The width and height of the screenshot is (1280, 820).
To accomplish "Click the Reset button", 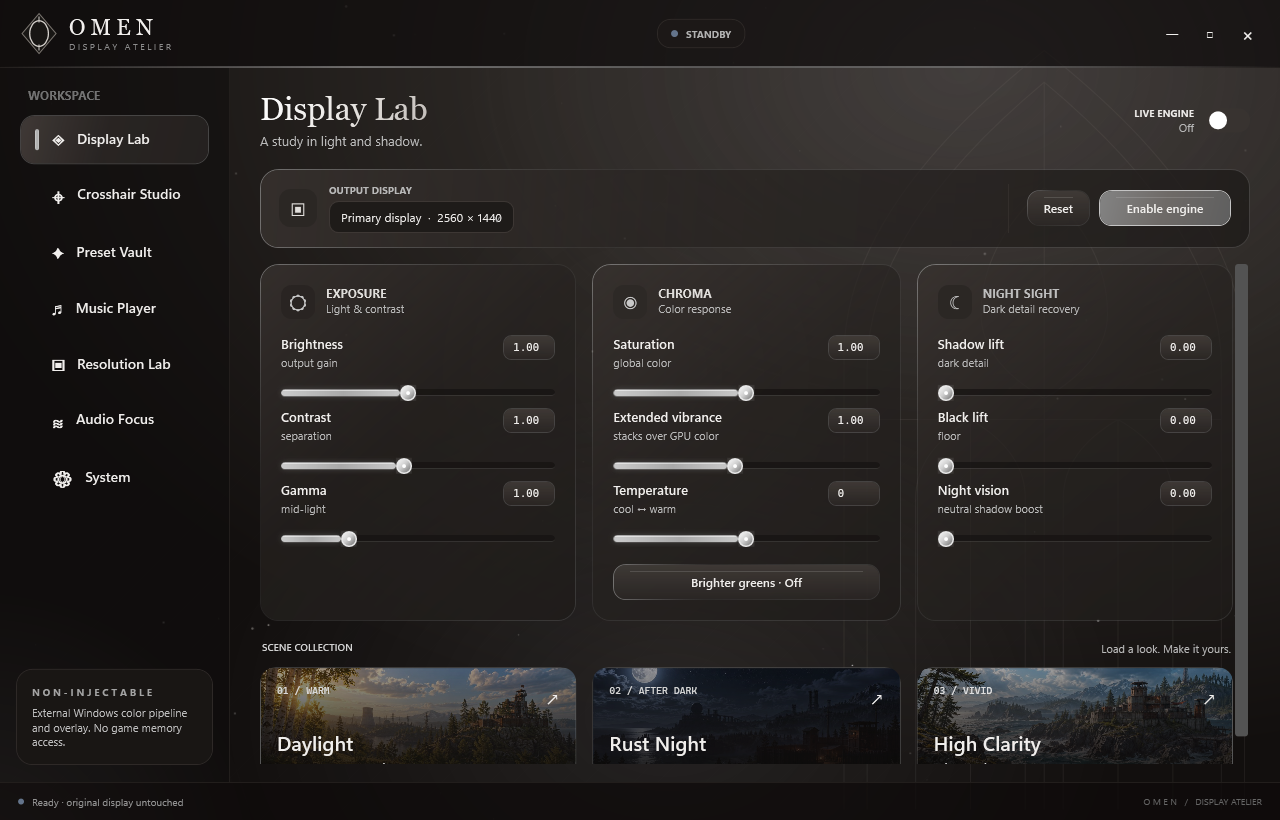I will 1058,209.
